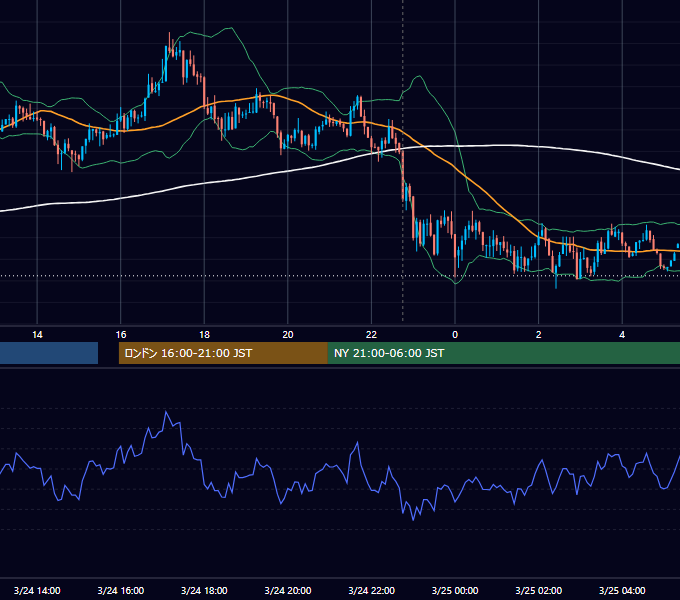Select the 4 hour label on chart axis
This screenshot has width=680, height=600.
click(622, 335)
